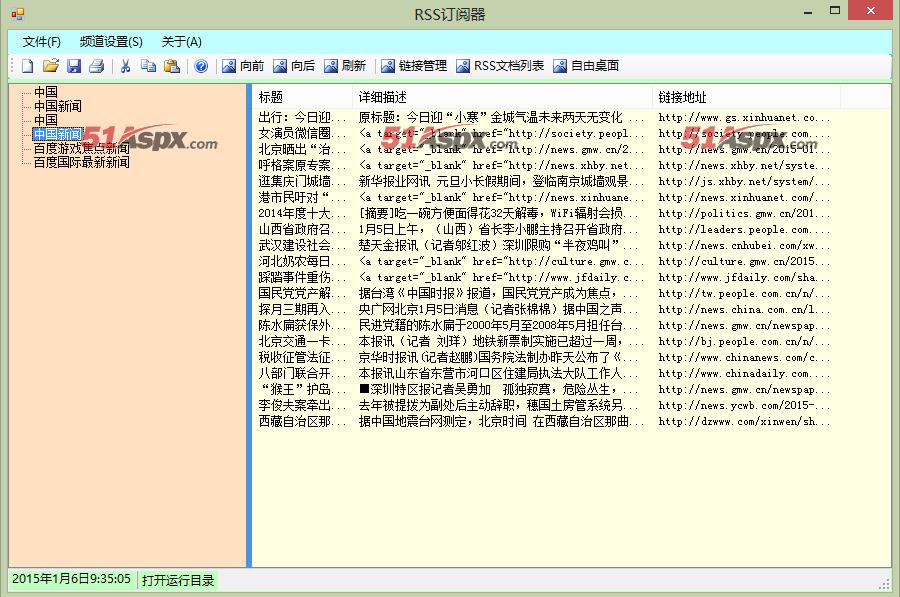This screenshot has height=597, width=900.
Task: Click the Save floppy disk icon
Action: pos(74,66)
